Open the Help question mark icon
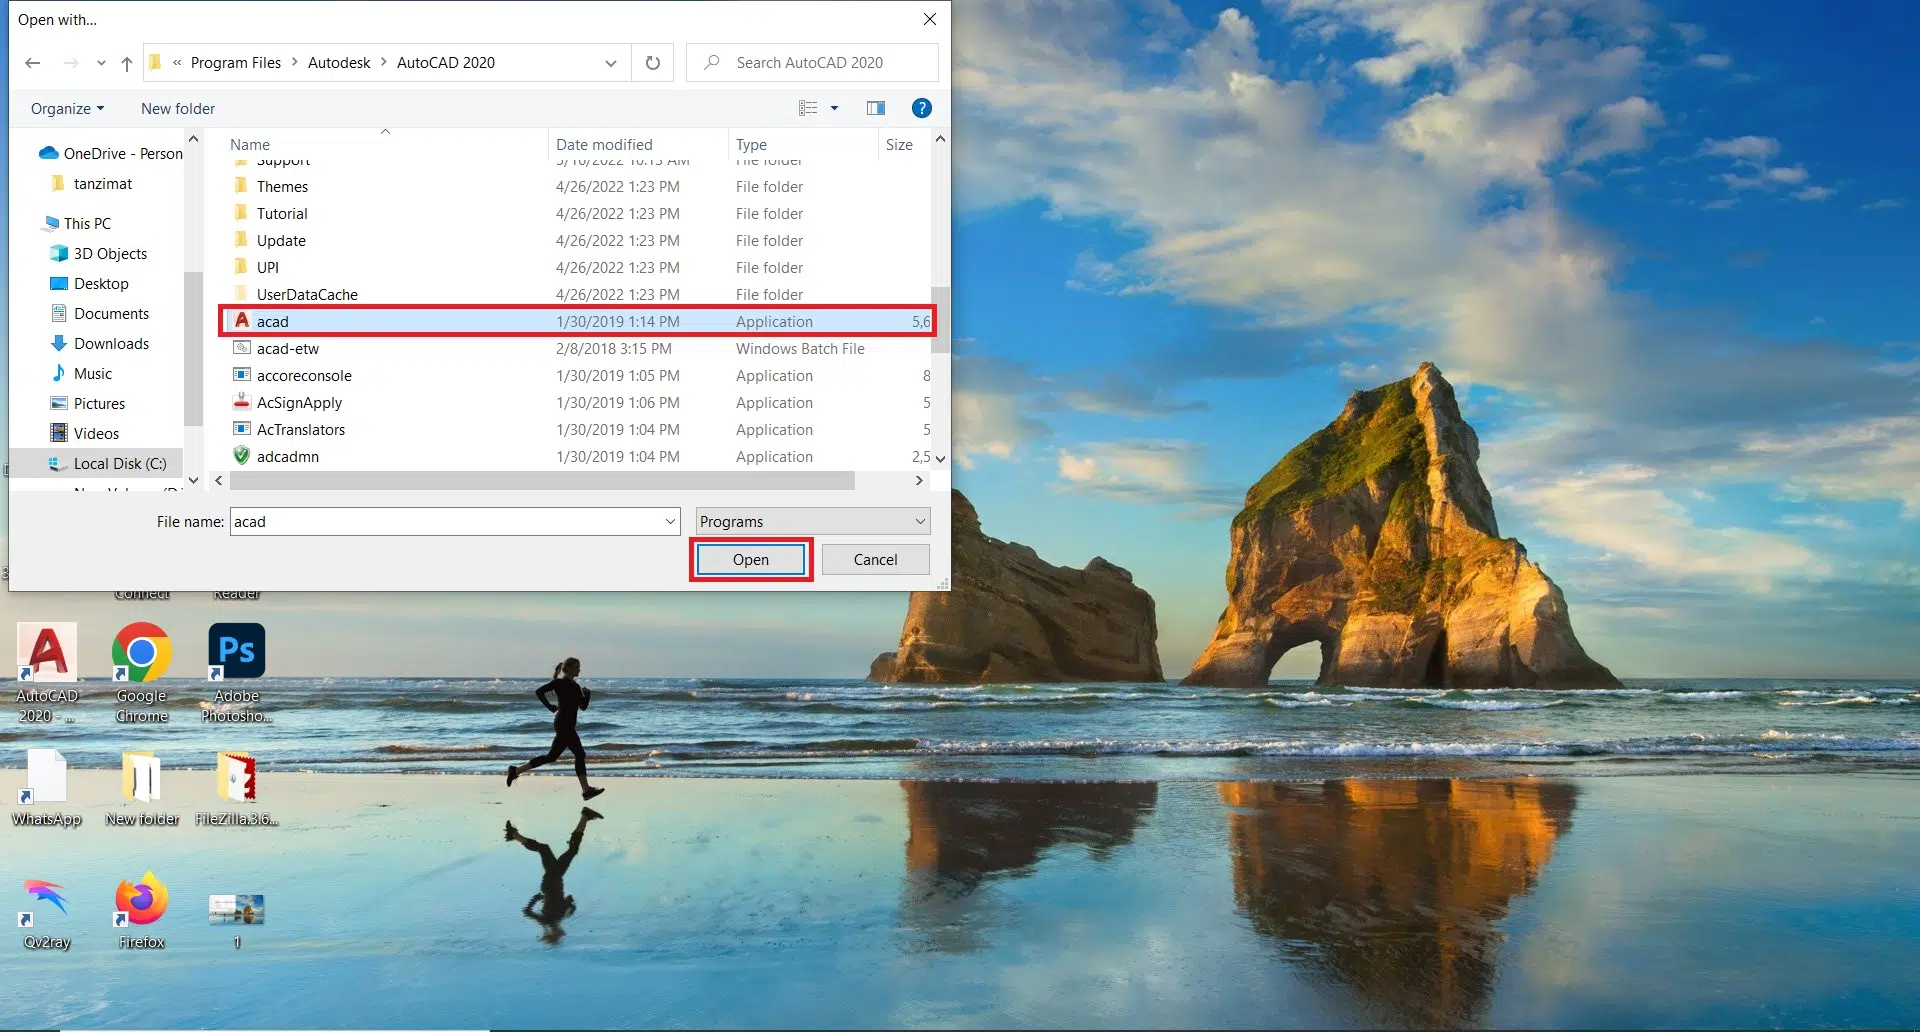Screen dimensions: 1920x1032 click(x=921, y=108)
